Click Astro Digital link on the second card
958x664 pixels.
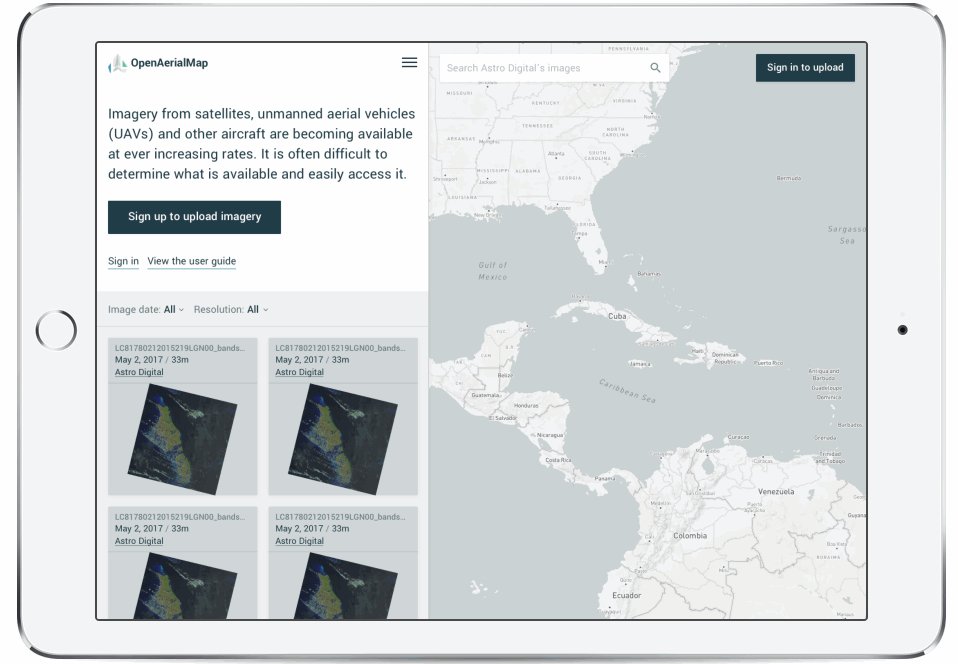299,372
